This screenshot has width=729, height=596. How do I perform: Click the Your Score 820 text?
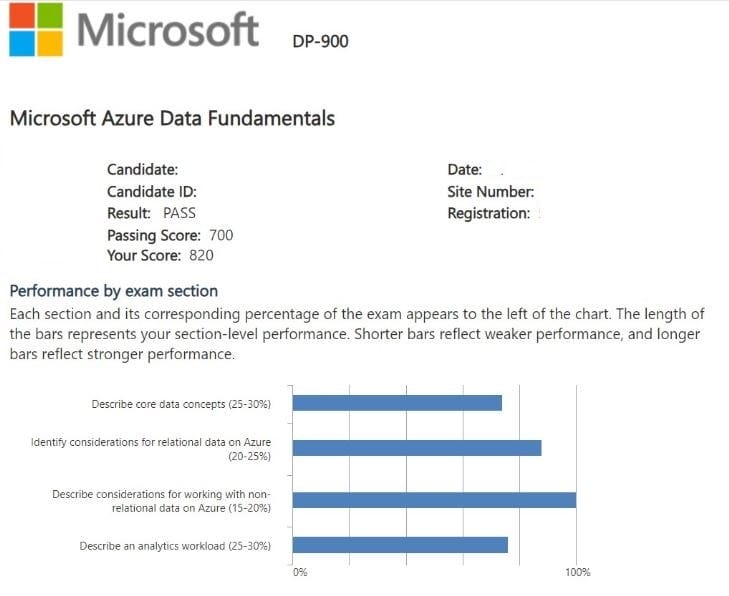[x=160, y=255]
